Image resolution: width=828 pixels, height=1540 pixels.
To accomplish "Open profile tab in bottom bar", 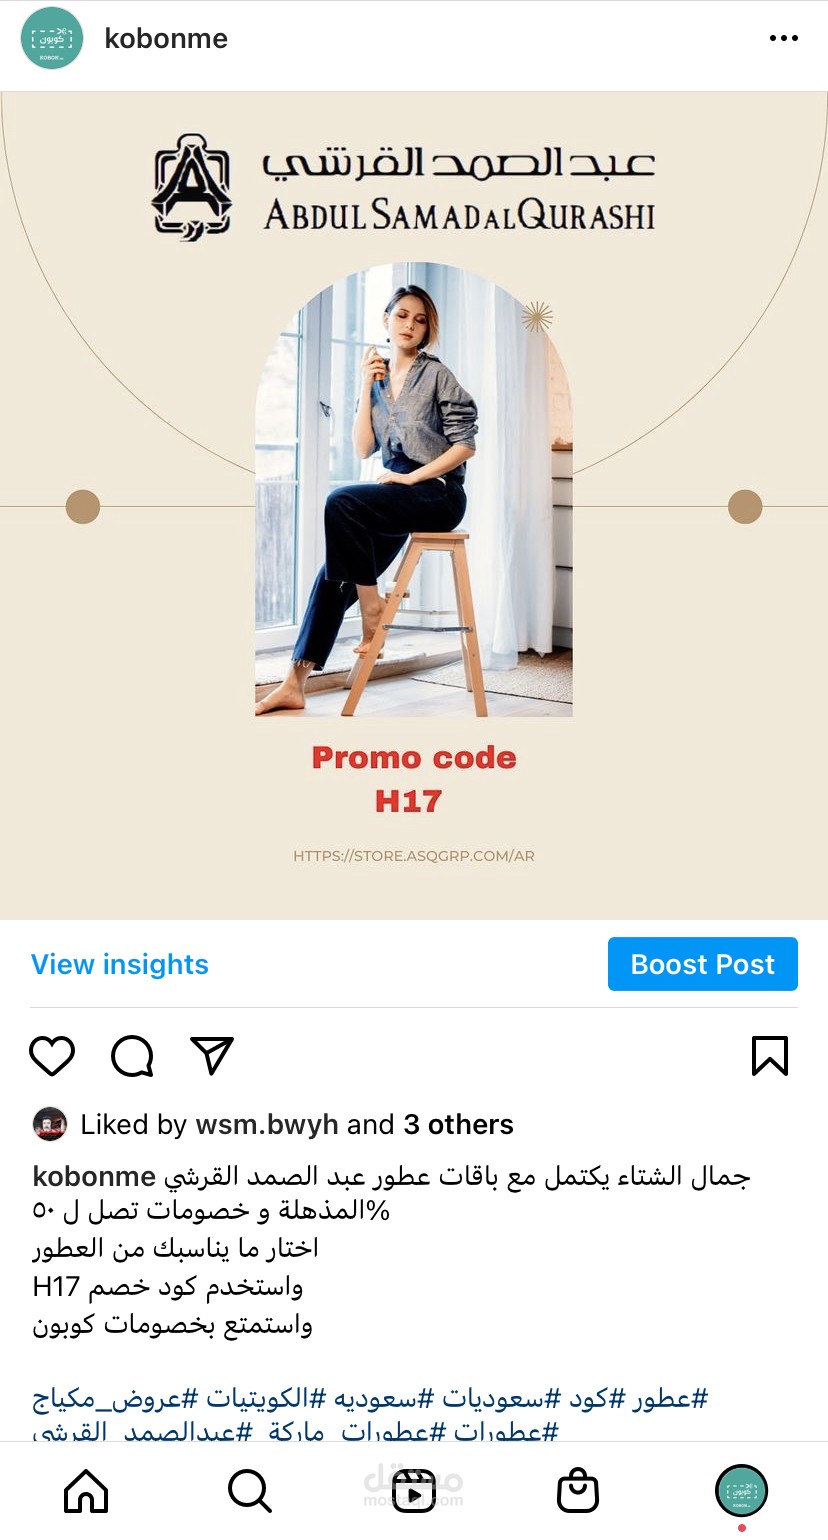I will point(741,1491).
